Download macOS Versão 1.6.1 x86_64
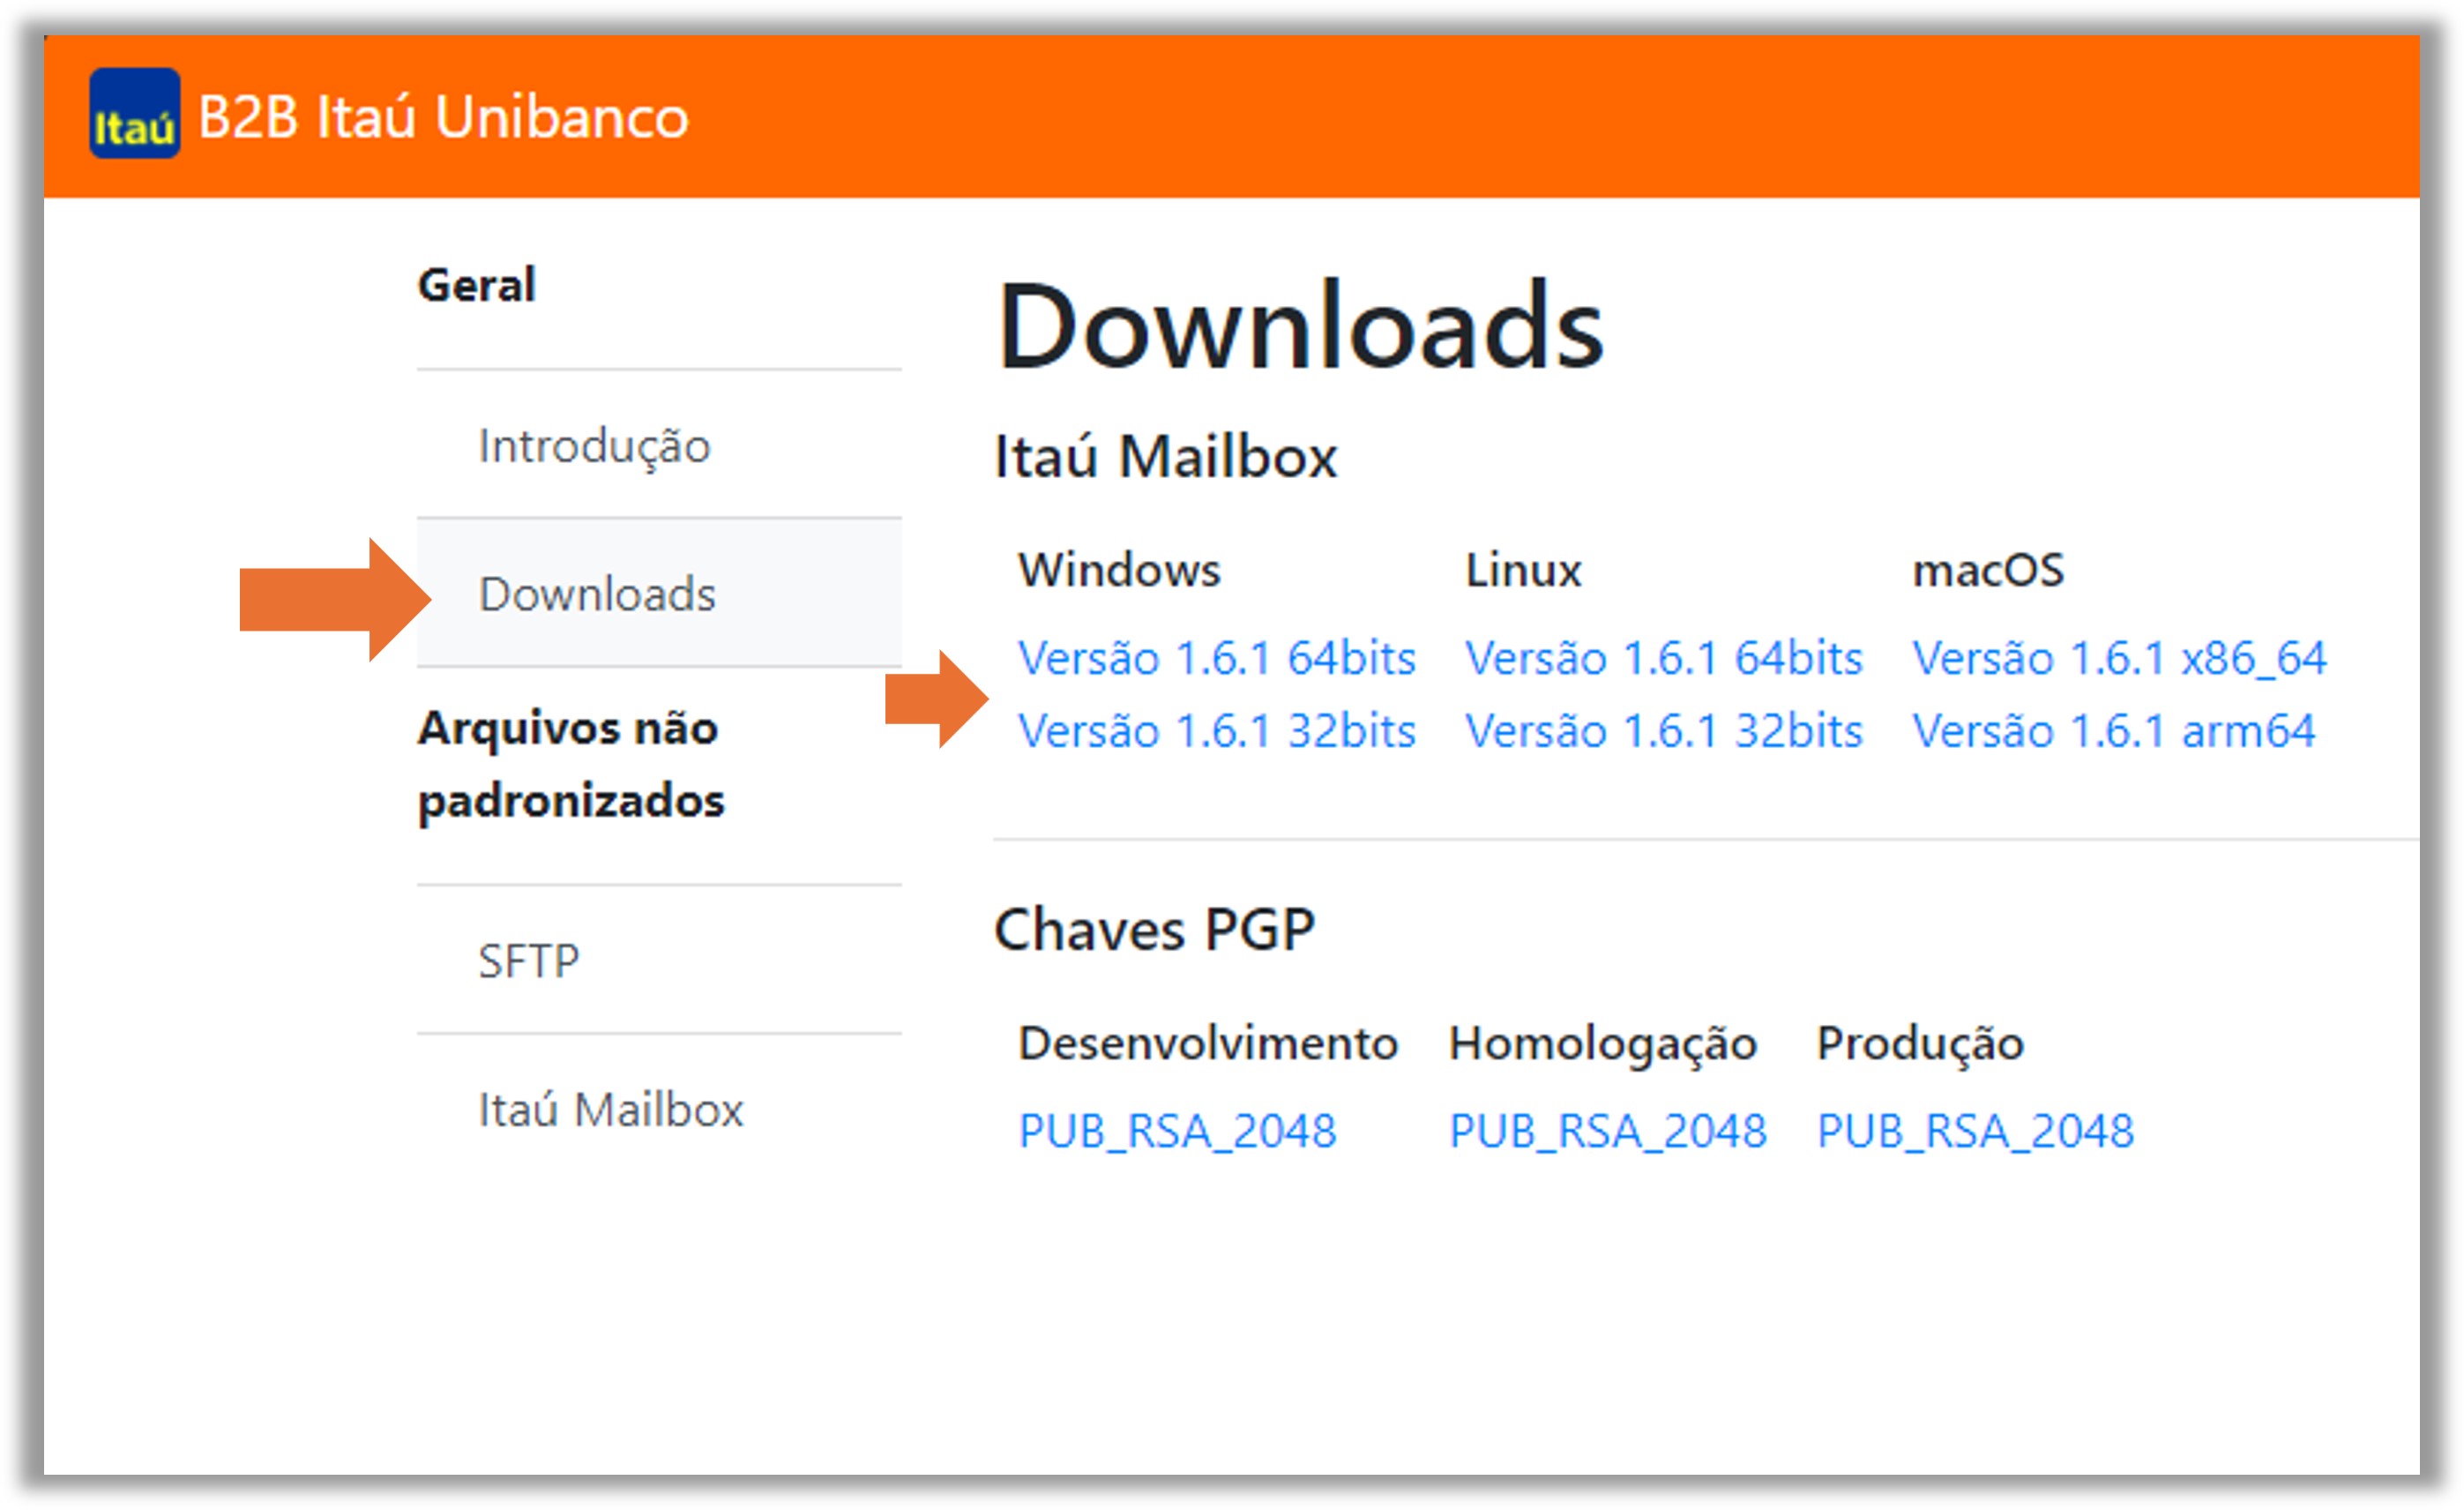2464x1510 pixels. [x=2118, y=658]
